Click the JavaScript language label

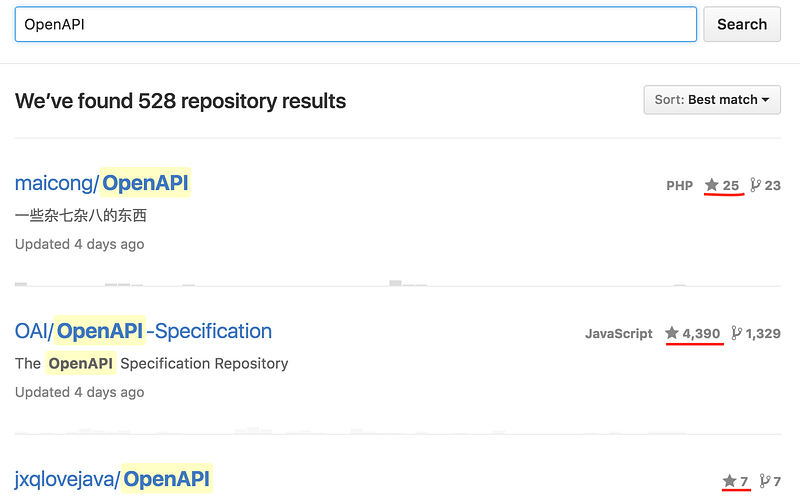(618, 333)
